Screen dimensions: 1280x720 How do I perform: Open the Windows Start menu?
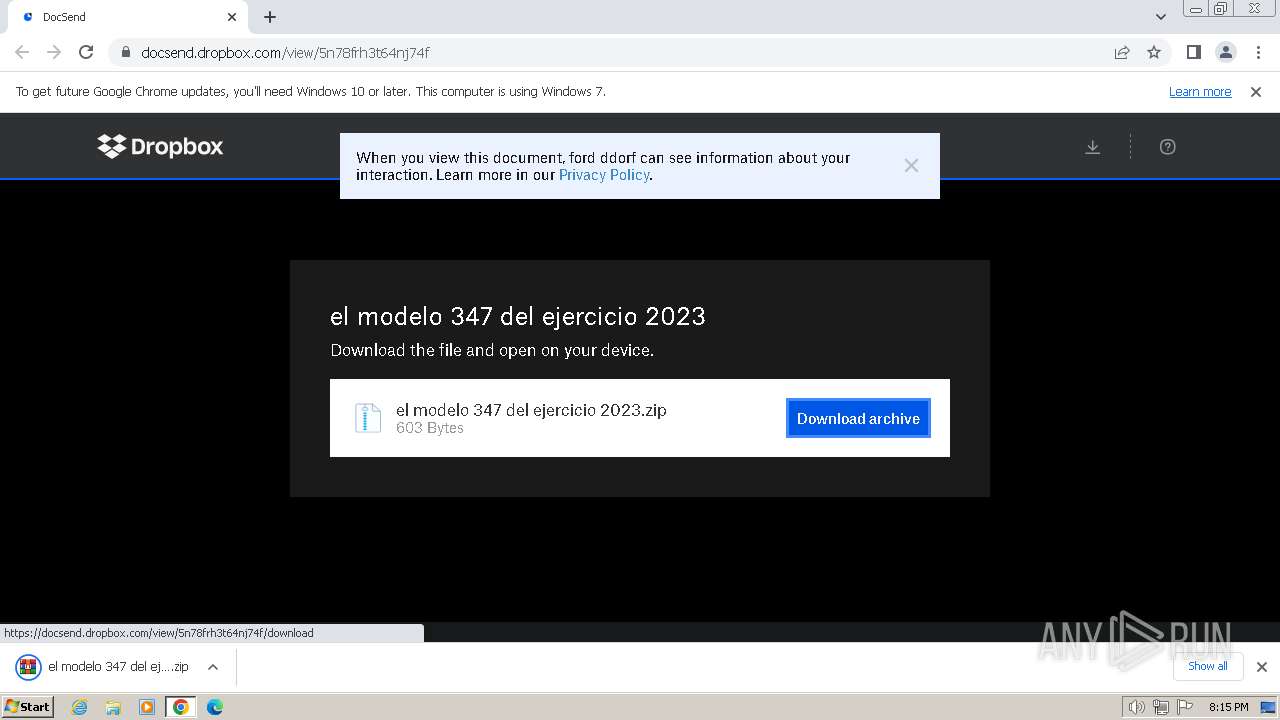click(x=27, y=707)
